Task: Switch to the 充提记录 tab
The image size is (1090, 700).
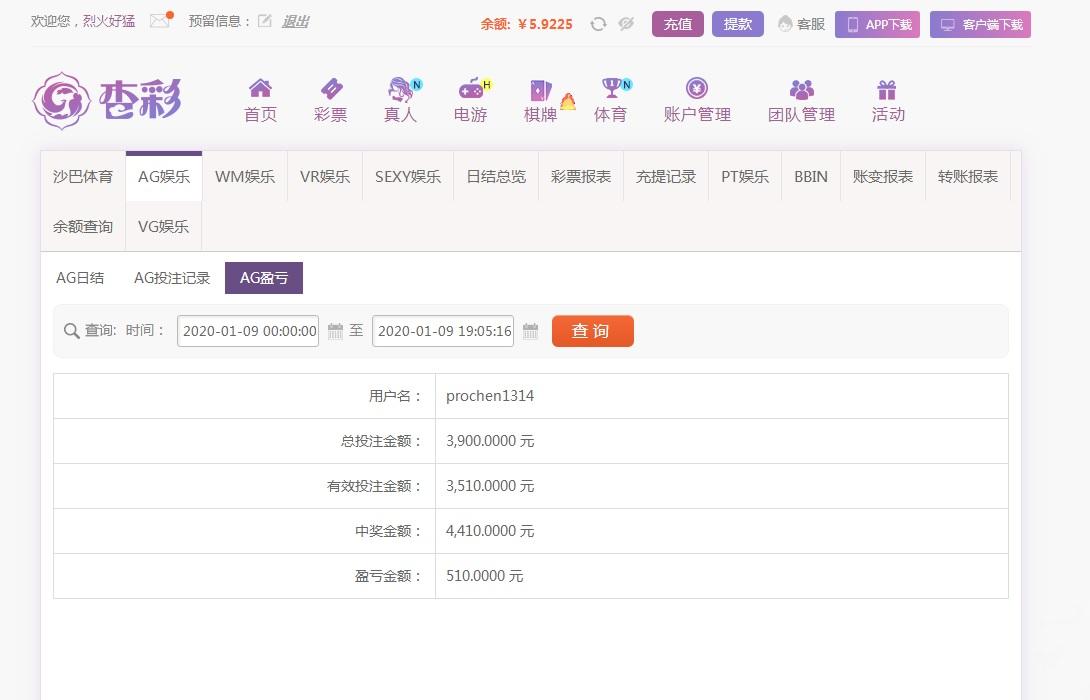Action: coord(665,176)
